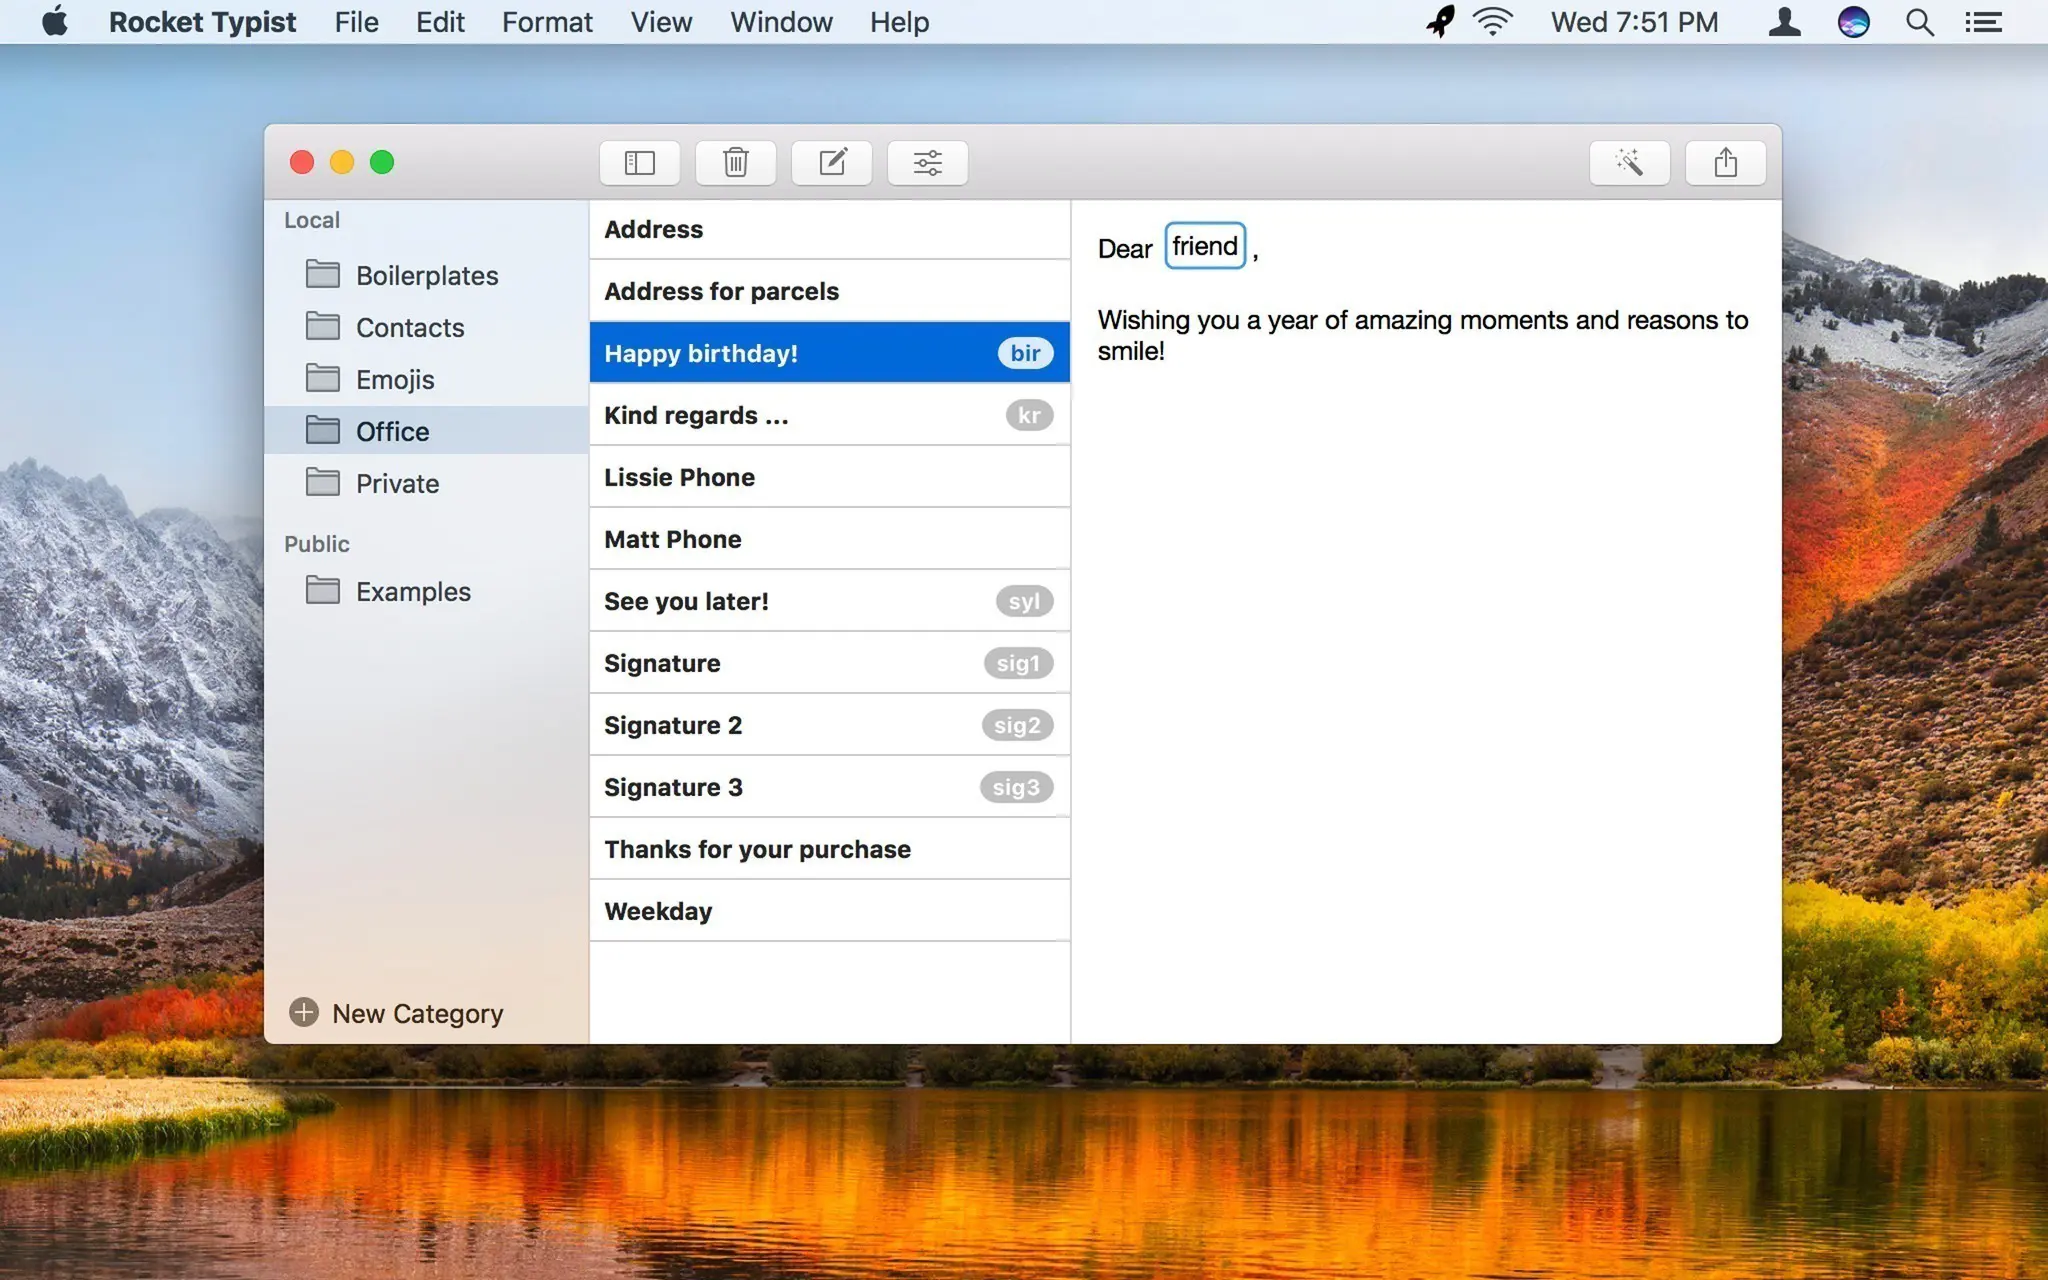Click the snippet settings sliders icon
Viewport: 2048px width, 1280px height.
pos(927,161)
